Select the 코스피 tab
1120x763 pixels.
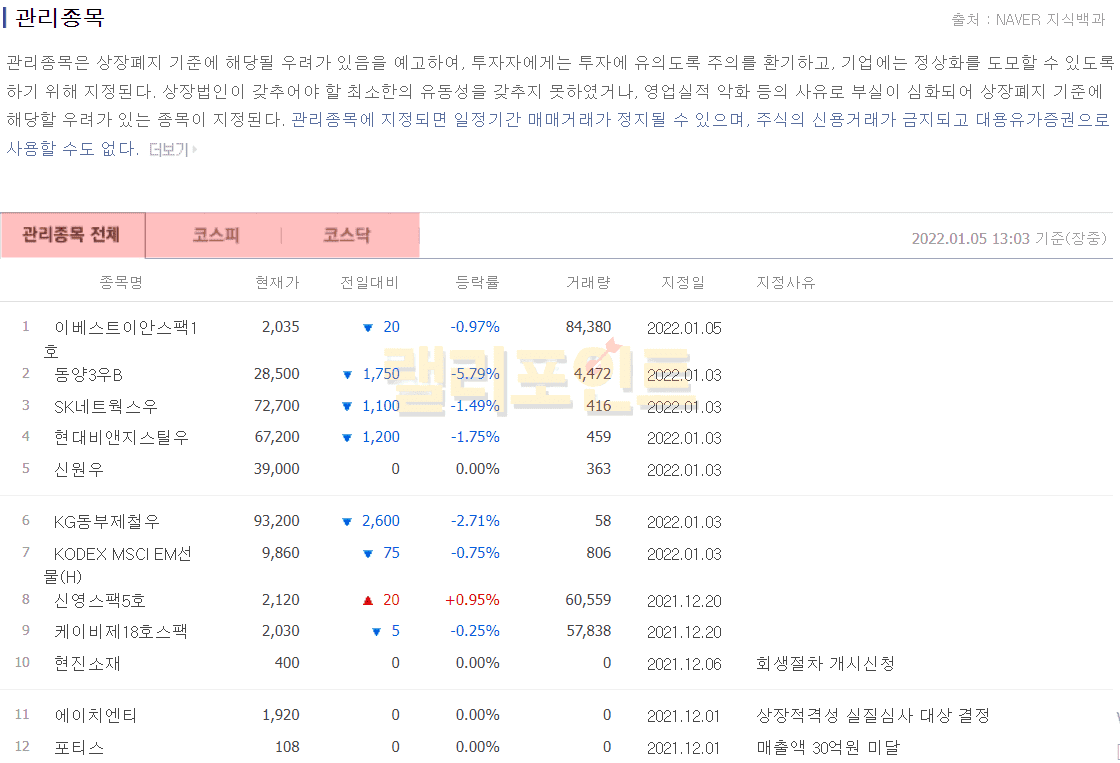[x=216, y=236]
